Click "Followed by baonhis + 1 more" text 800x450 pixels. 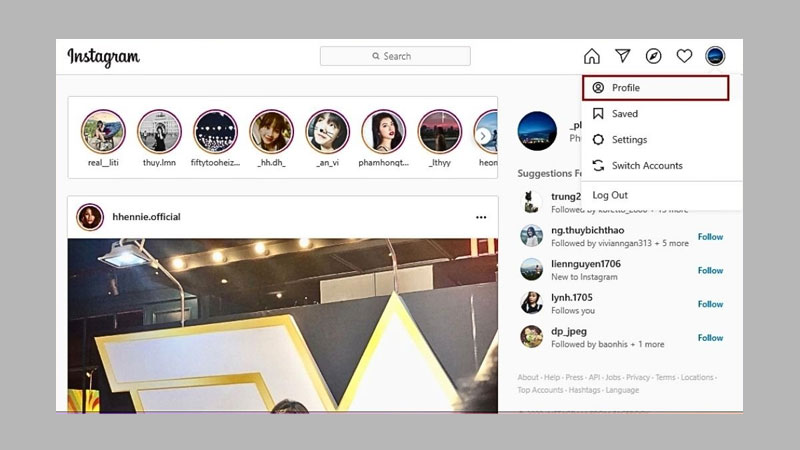[x=608, y=344]
